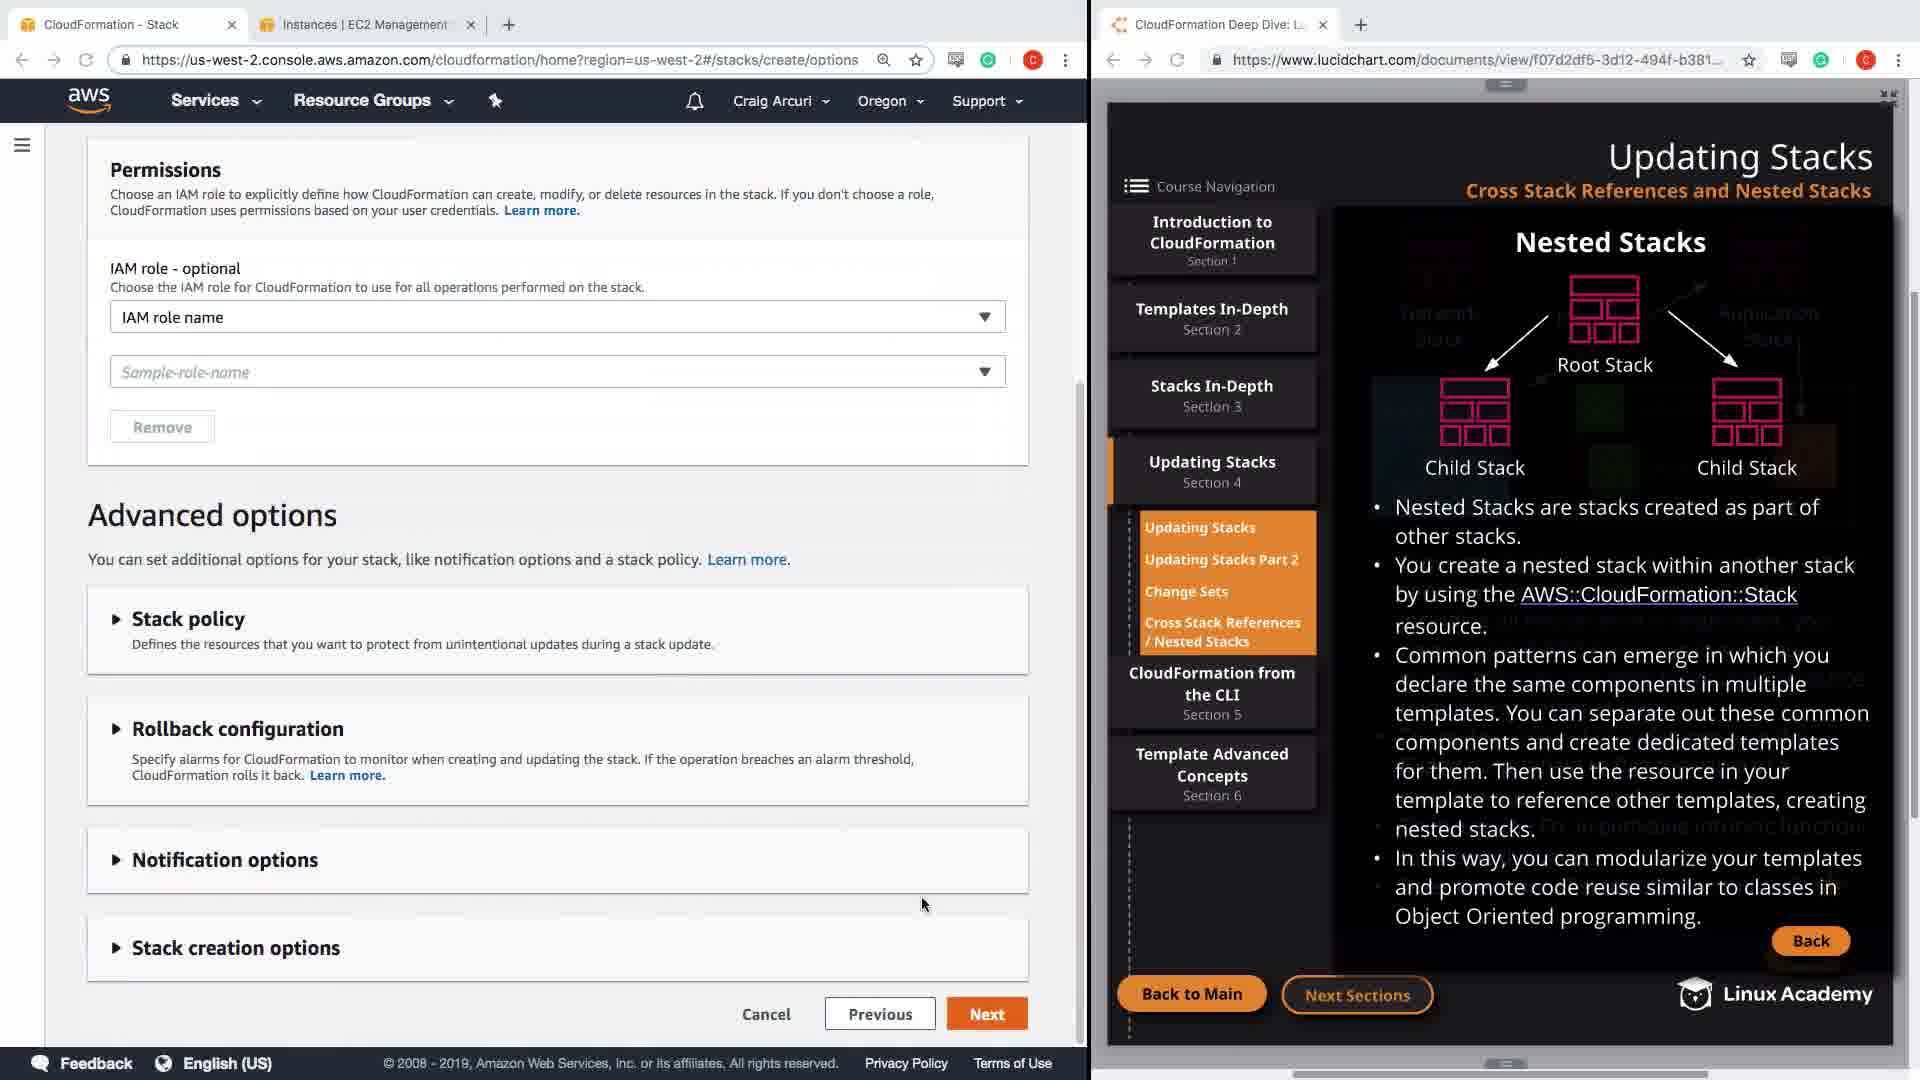Click the pin shortcuts icon in AWS navbar

[x=495, y=101]
